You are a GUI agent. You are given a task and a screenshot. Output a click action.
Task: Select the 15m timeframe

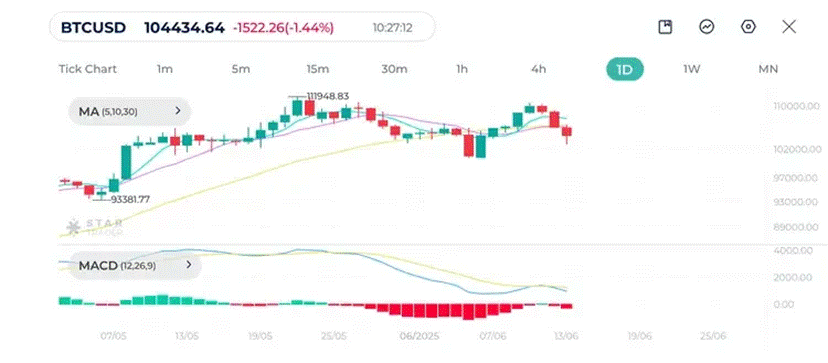(318, 69)
